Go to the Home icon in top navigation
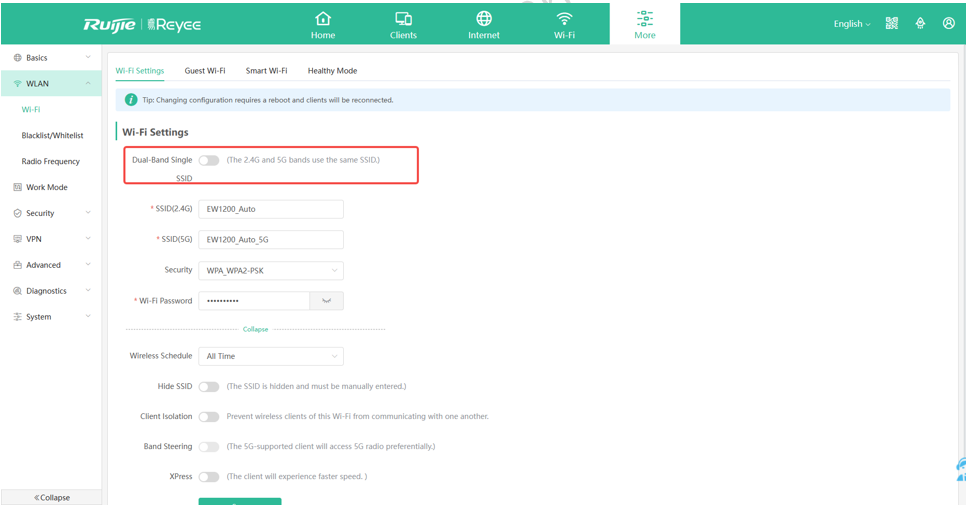966x521 pixels. click(x=323, y=19)
